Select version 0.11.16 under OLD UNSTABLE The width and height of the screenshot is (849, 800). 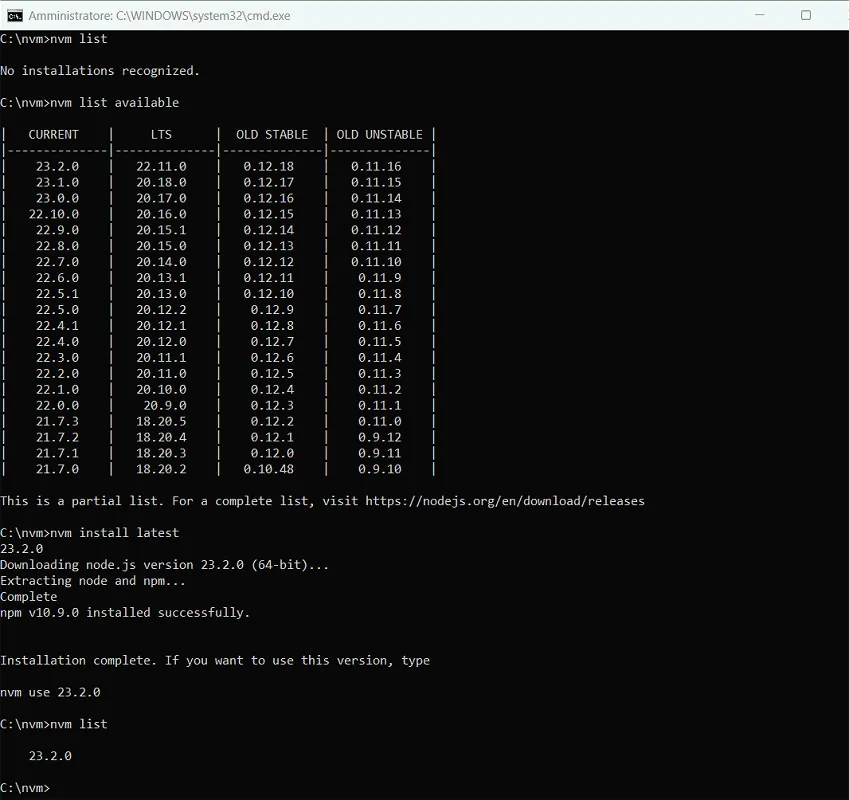pos(380,166)
